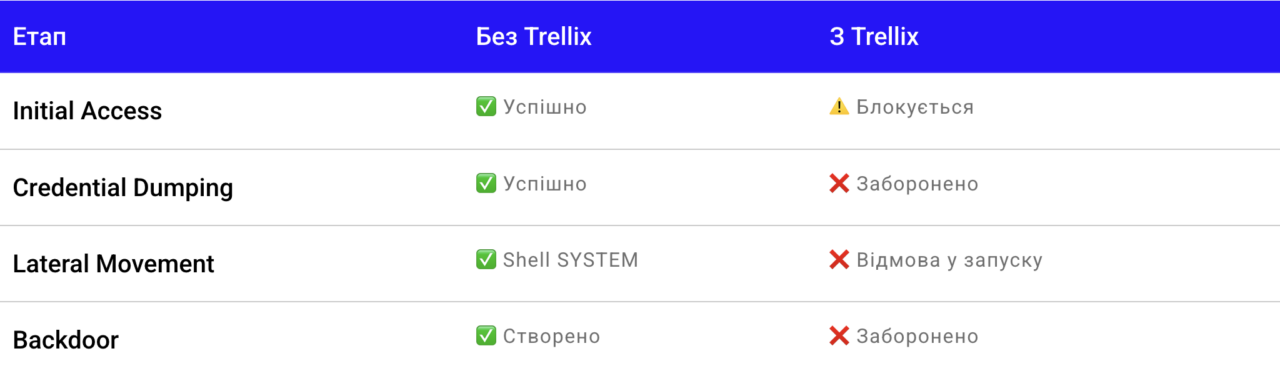The height and width of the screenshot is (366, 1280).
Task: Click the Відмова у запуску text
Action: click(949, 260)
